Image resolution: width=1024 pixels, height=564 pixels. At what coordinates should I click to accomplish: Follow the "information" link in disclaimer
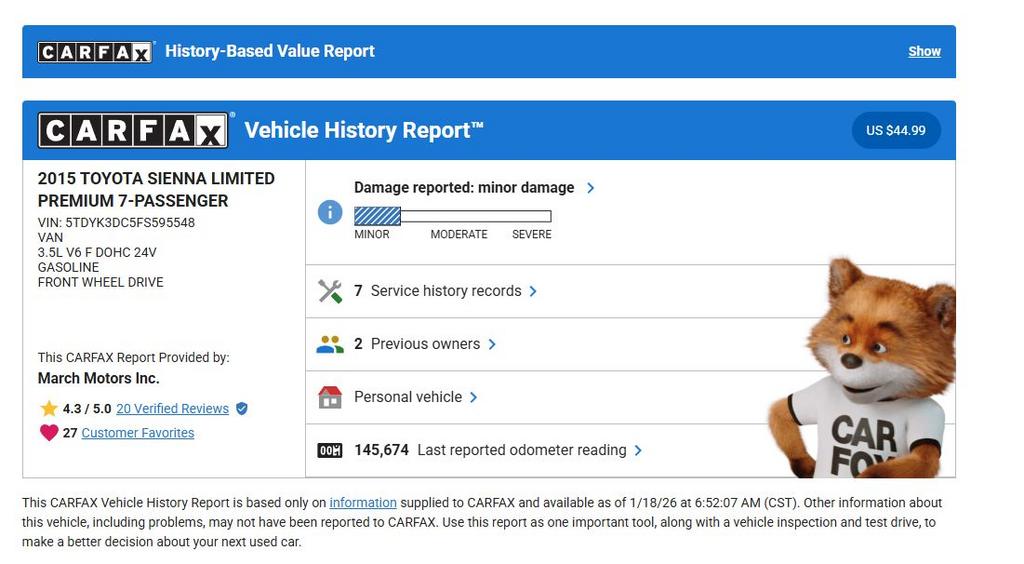pyautogui.click(x=363, y=503)
